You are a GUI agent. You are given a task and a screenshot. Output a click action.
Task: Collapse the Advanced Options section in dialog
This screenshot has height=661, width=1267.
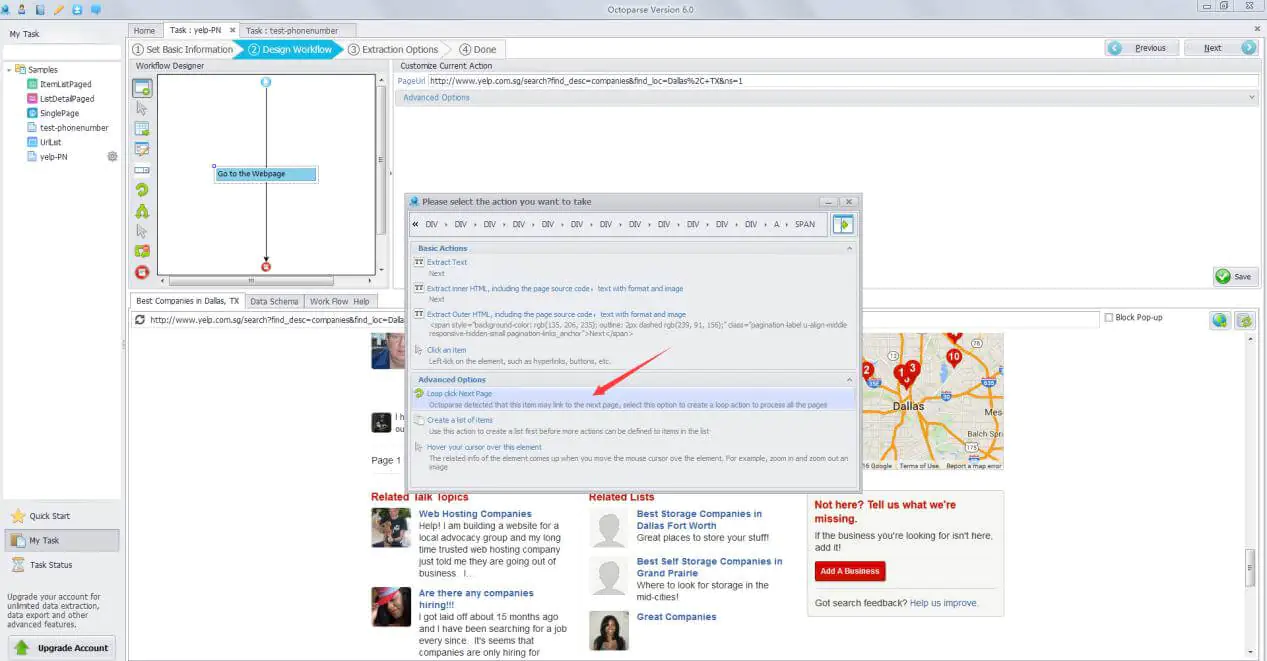coord(850,380)
